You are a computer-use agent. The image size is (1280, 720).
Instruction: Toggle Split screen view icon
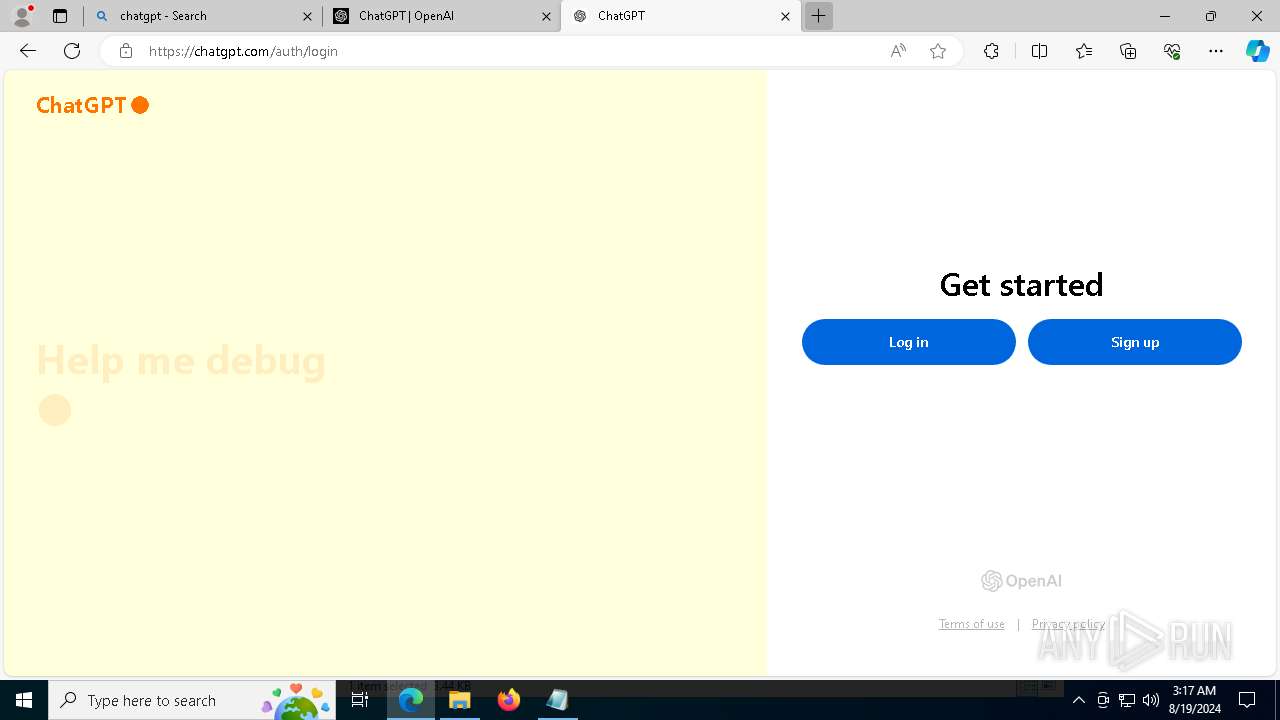[x=1039, y=51]
